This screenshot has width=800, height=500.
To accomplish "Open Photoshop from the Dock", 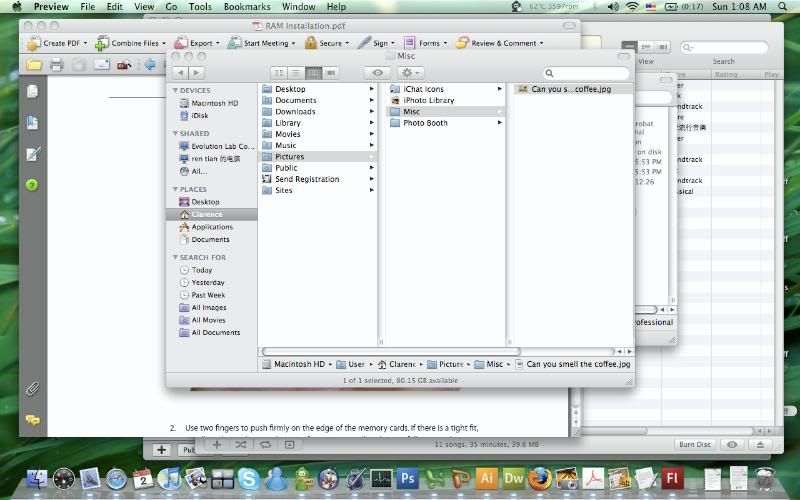I will (407, 479).
